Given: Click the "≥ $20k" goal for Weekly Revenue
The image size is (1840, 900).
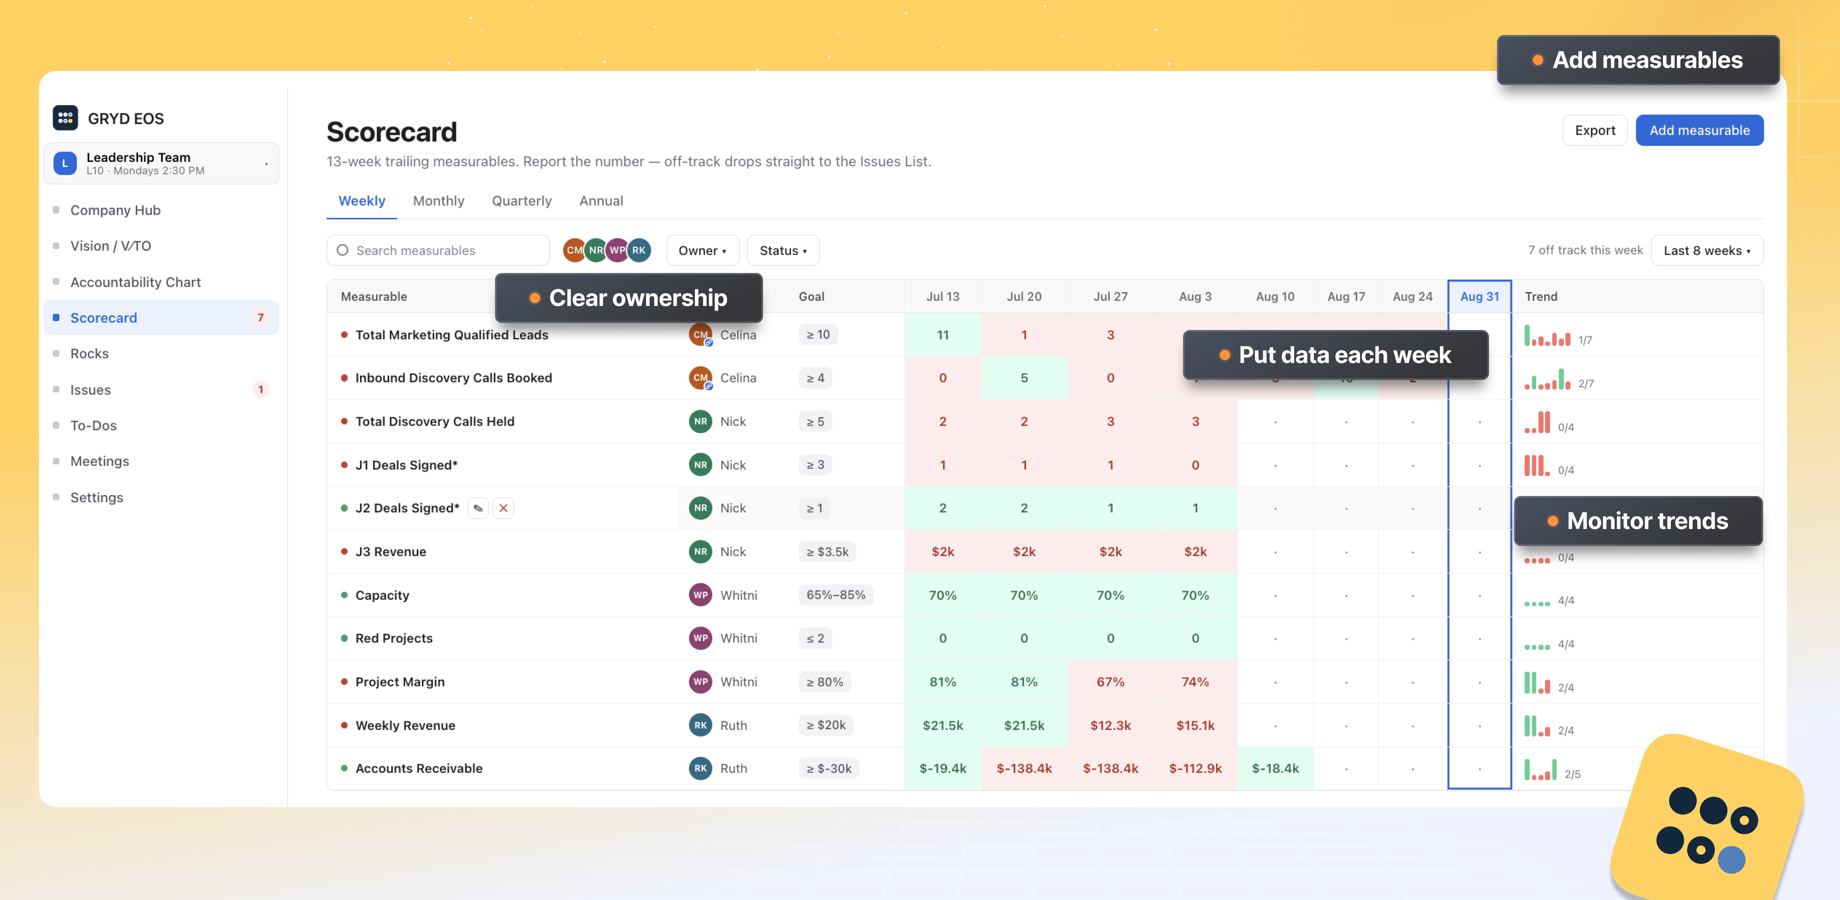Looking at the screenshot, I should coord(826,725).
